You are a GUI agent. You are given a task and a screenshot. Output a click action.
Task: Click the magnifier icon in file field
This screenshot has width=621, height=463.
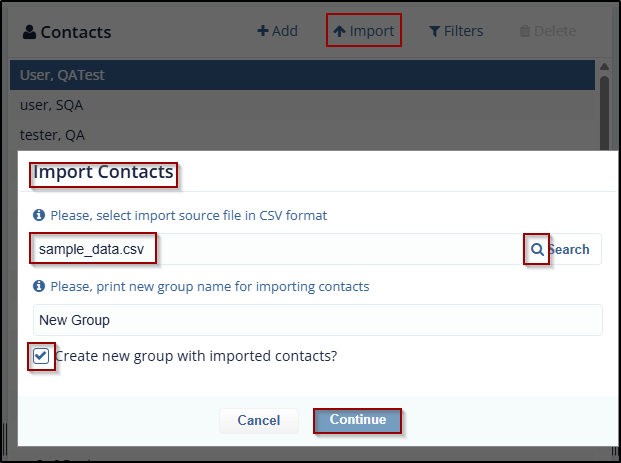(x=537, y=249)
